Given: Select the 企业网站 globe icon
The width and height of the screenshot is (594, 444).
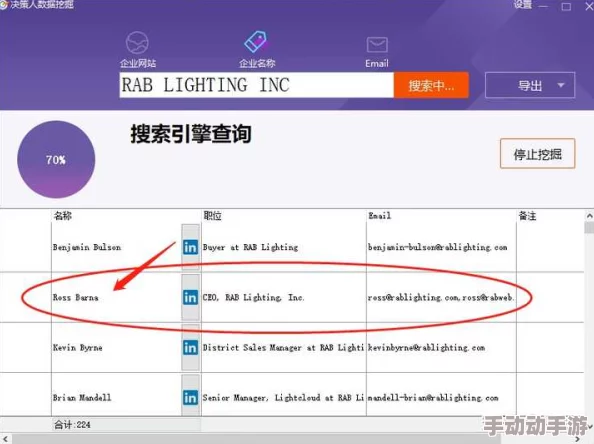Looking at the screenshot, I should pos(137,43).
